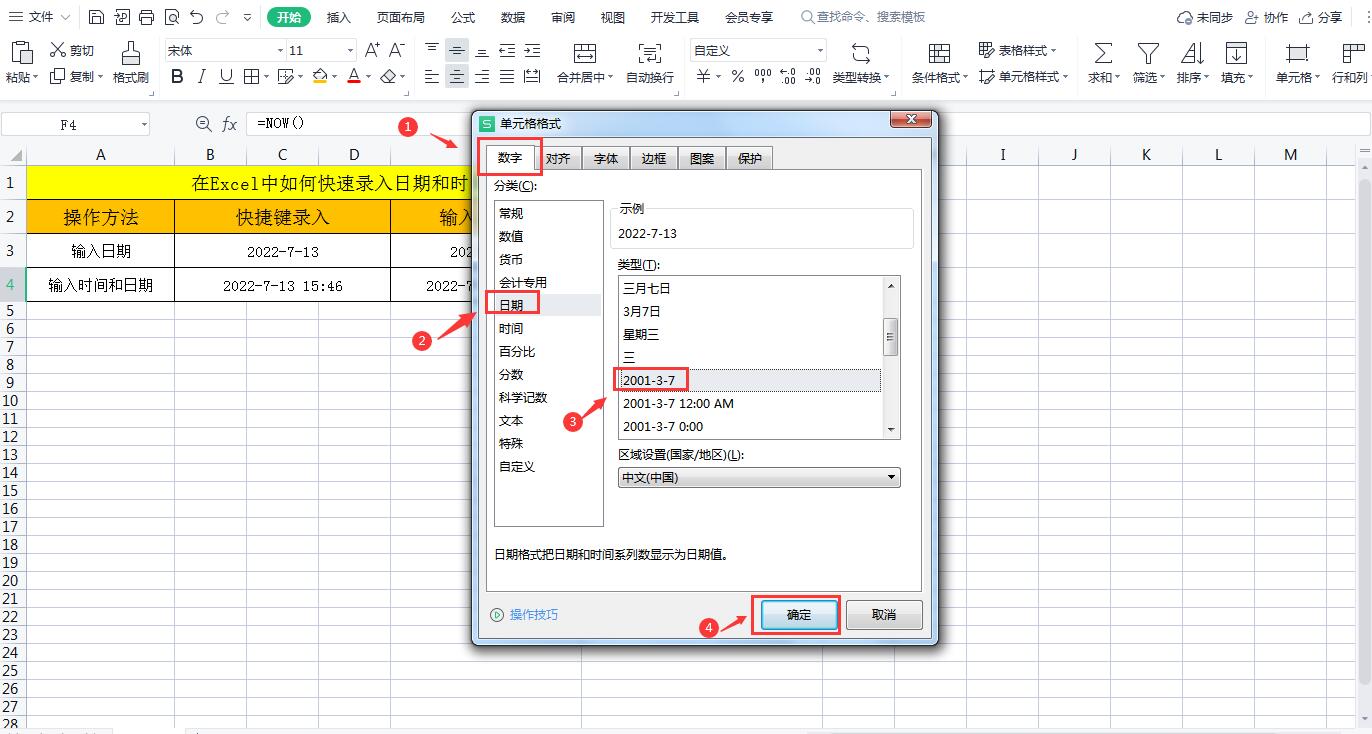Cancel the dialog with 取消
Screen dimensions: 1372x734
(x=883, y=615)
